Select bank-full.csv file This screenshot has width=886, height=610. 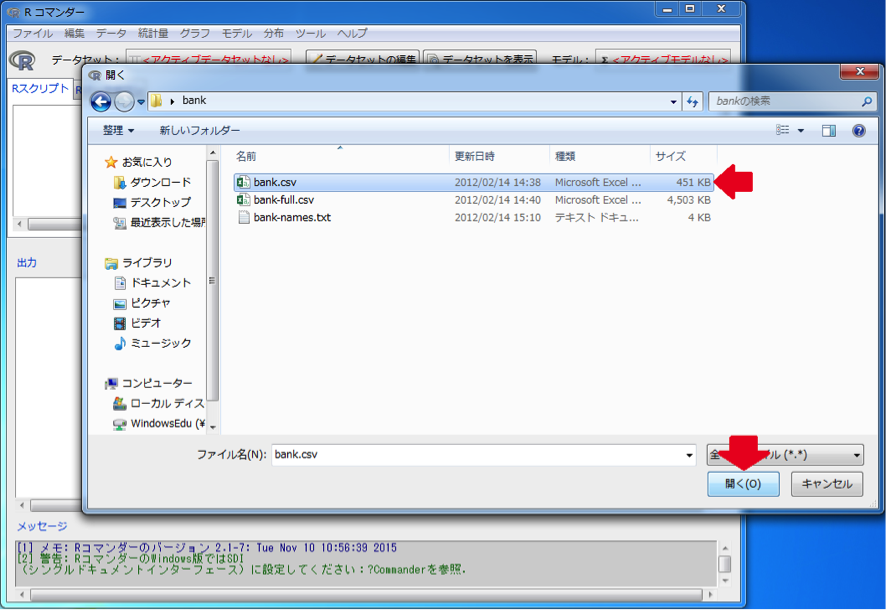point(283,200)
